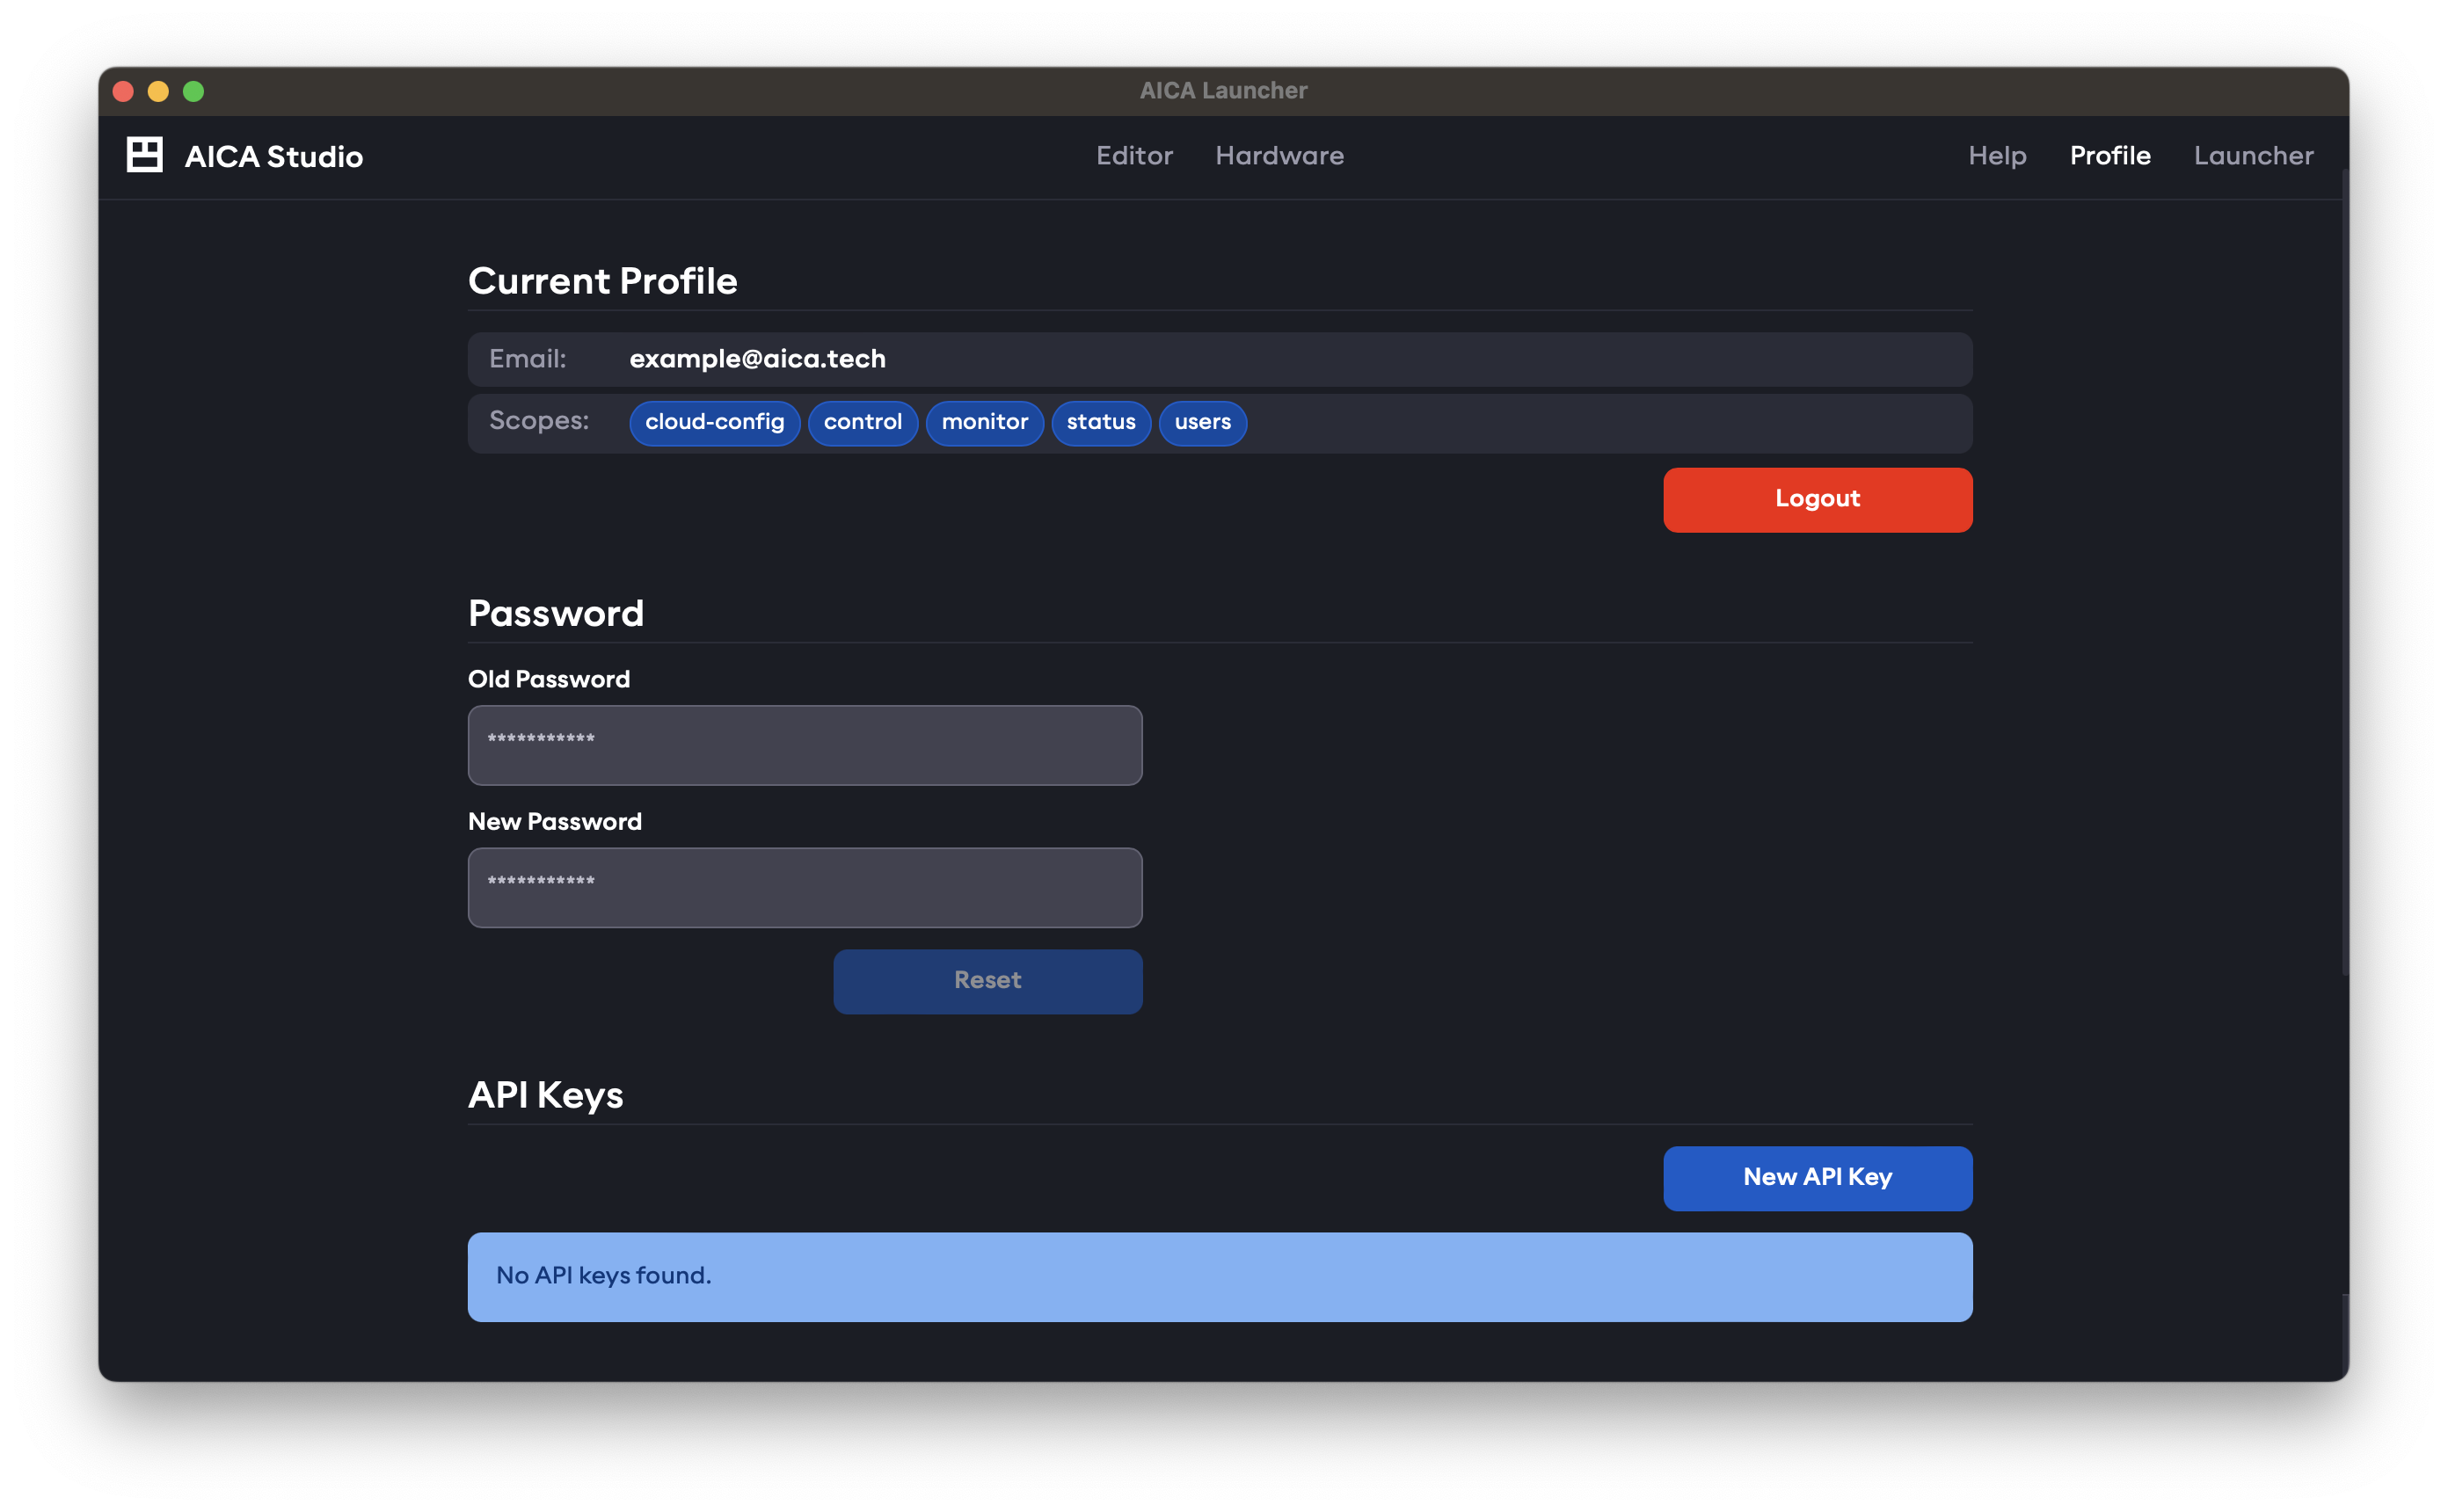
Task: Click the status scope badge
Action: click(1100, 422)
